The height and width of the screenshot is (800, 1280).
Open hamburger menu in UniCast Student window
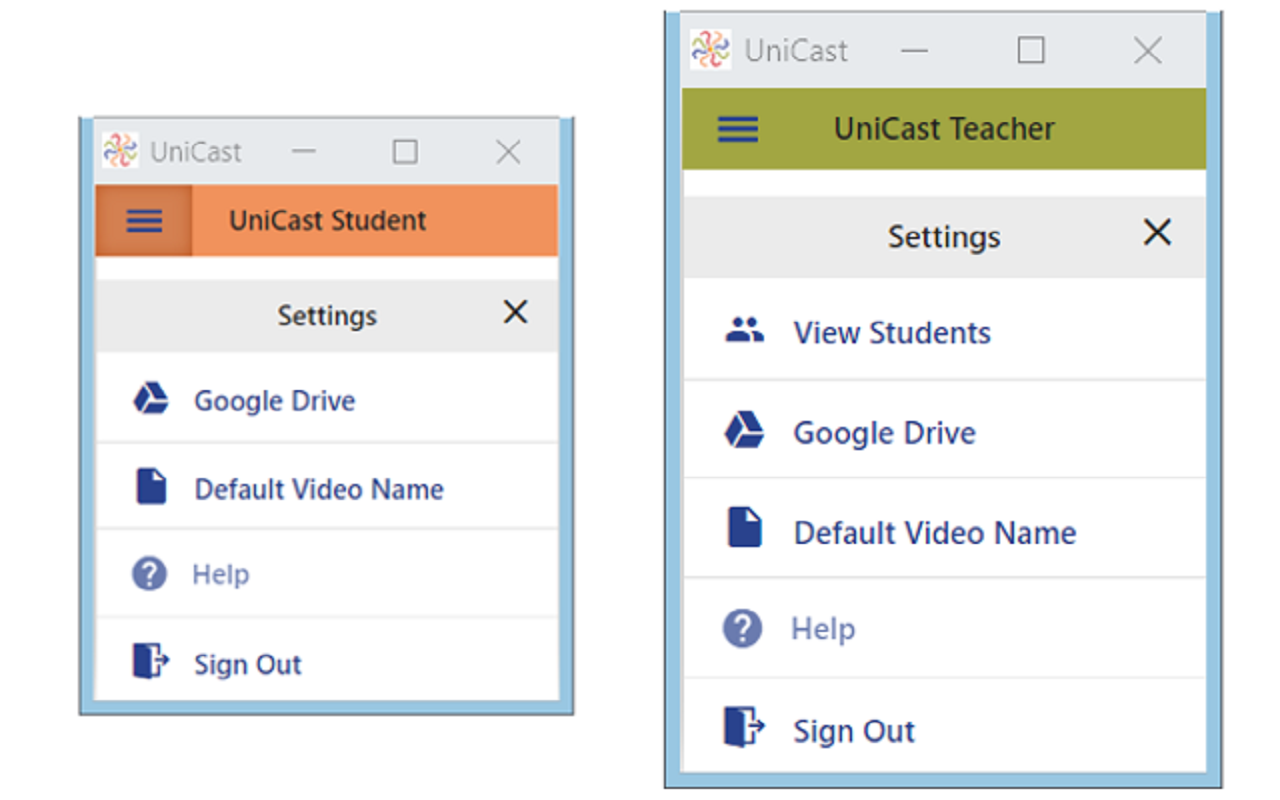point(144,220)
